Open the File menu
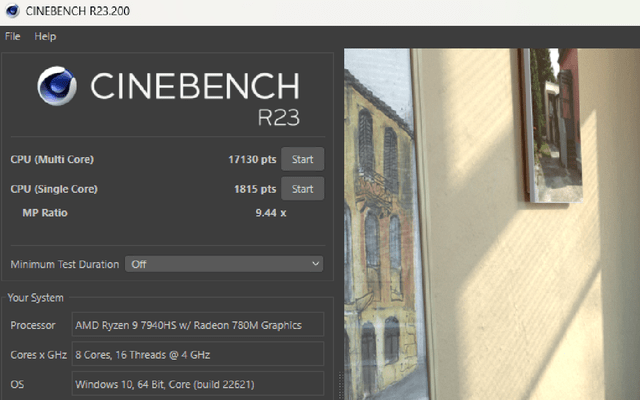 [13, 36]
